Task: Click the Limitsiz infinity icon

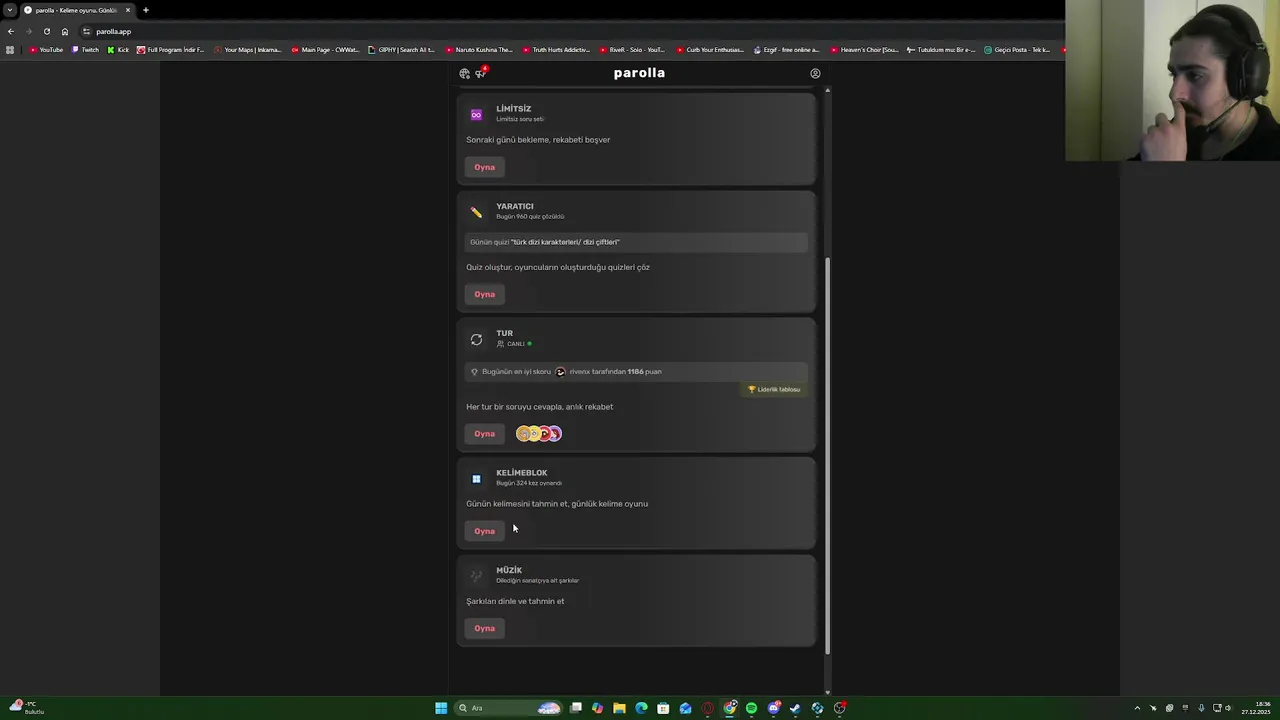Action: (476, 114)
